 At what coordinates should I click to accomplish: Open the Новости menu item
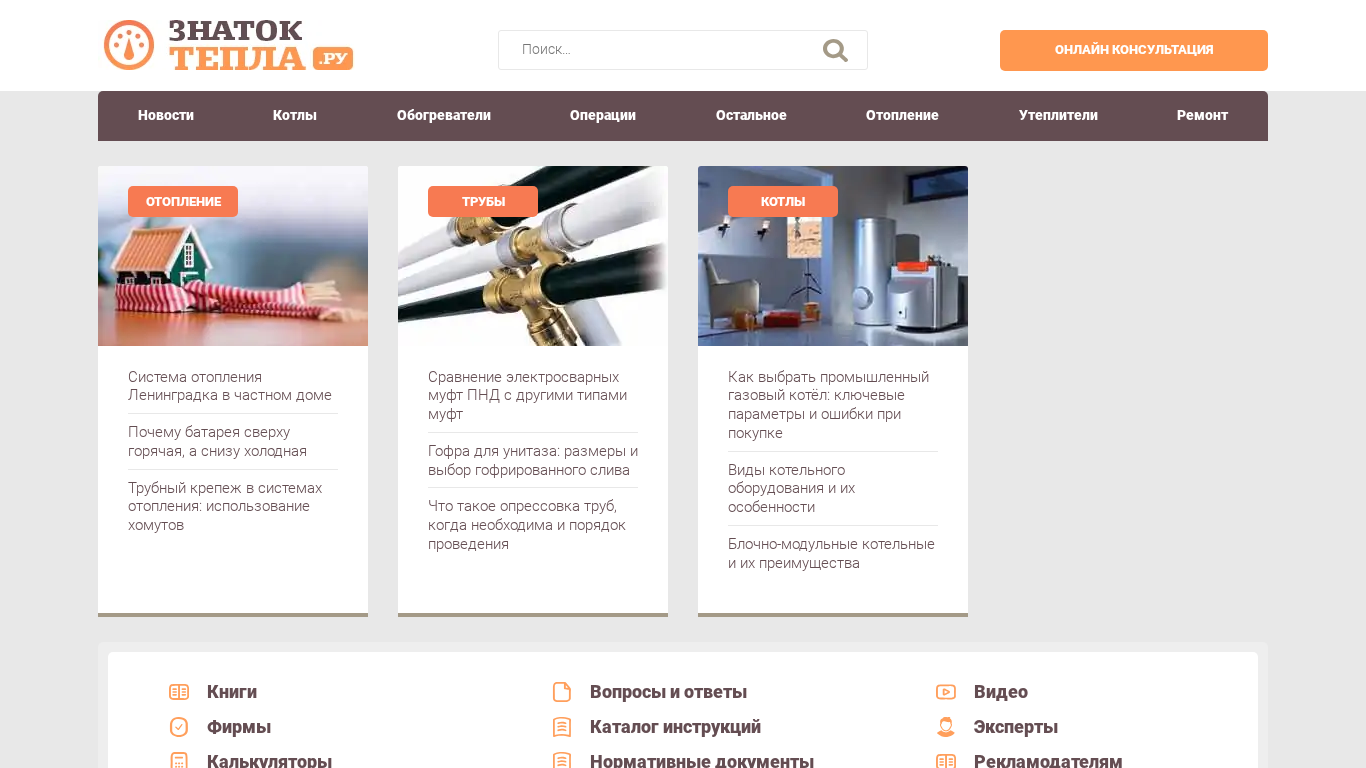click(x=166, y=116)
